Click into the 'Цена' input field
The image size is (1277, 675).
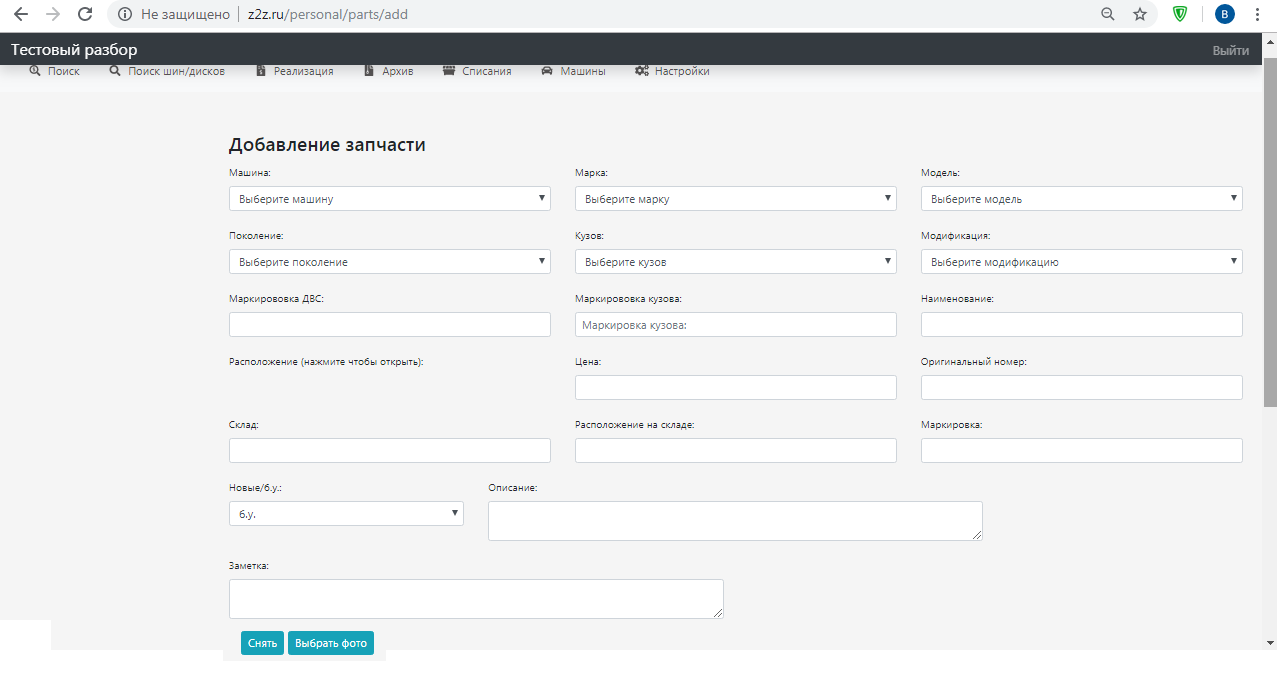tap(736, 387)
